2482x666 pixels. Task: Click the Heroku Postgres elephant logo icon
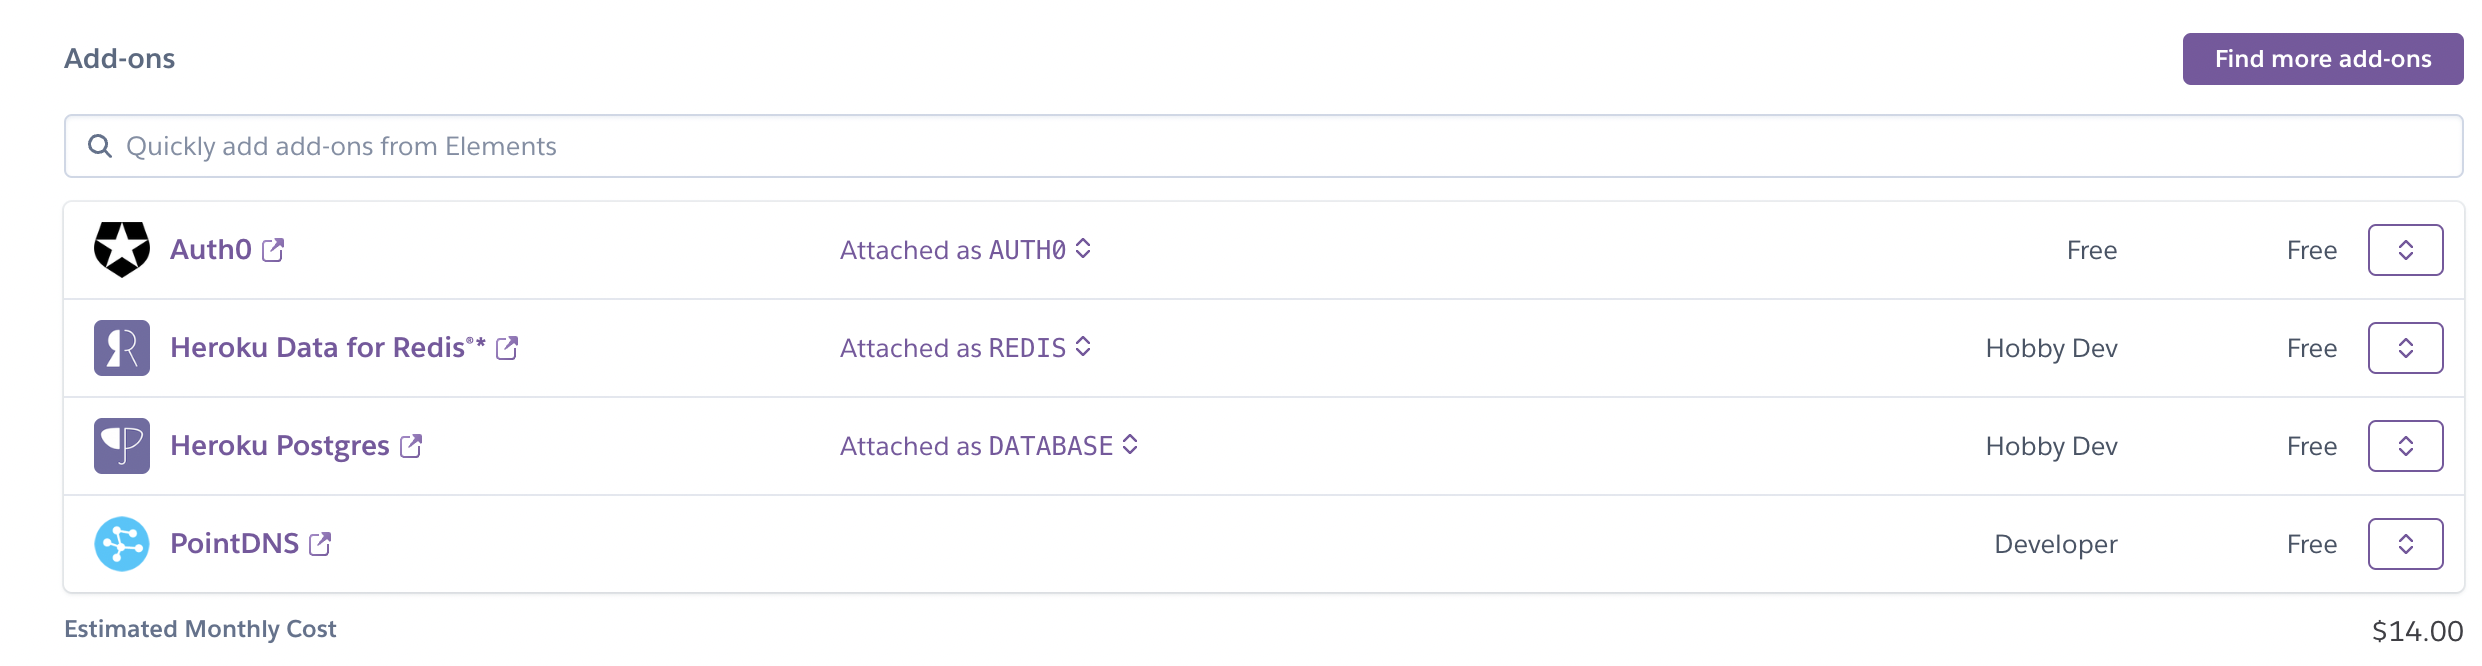tap(120, 445)
